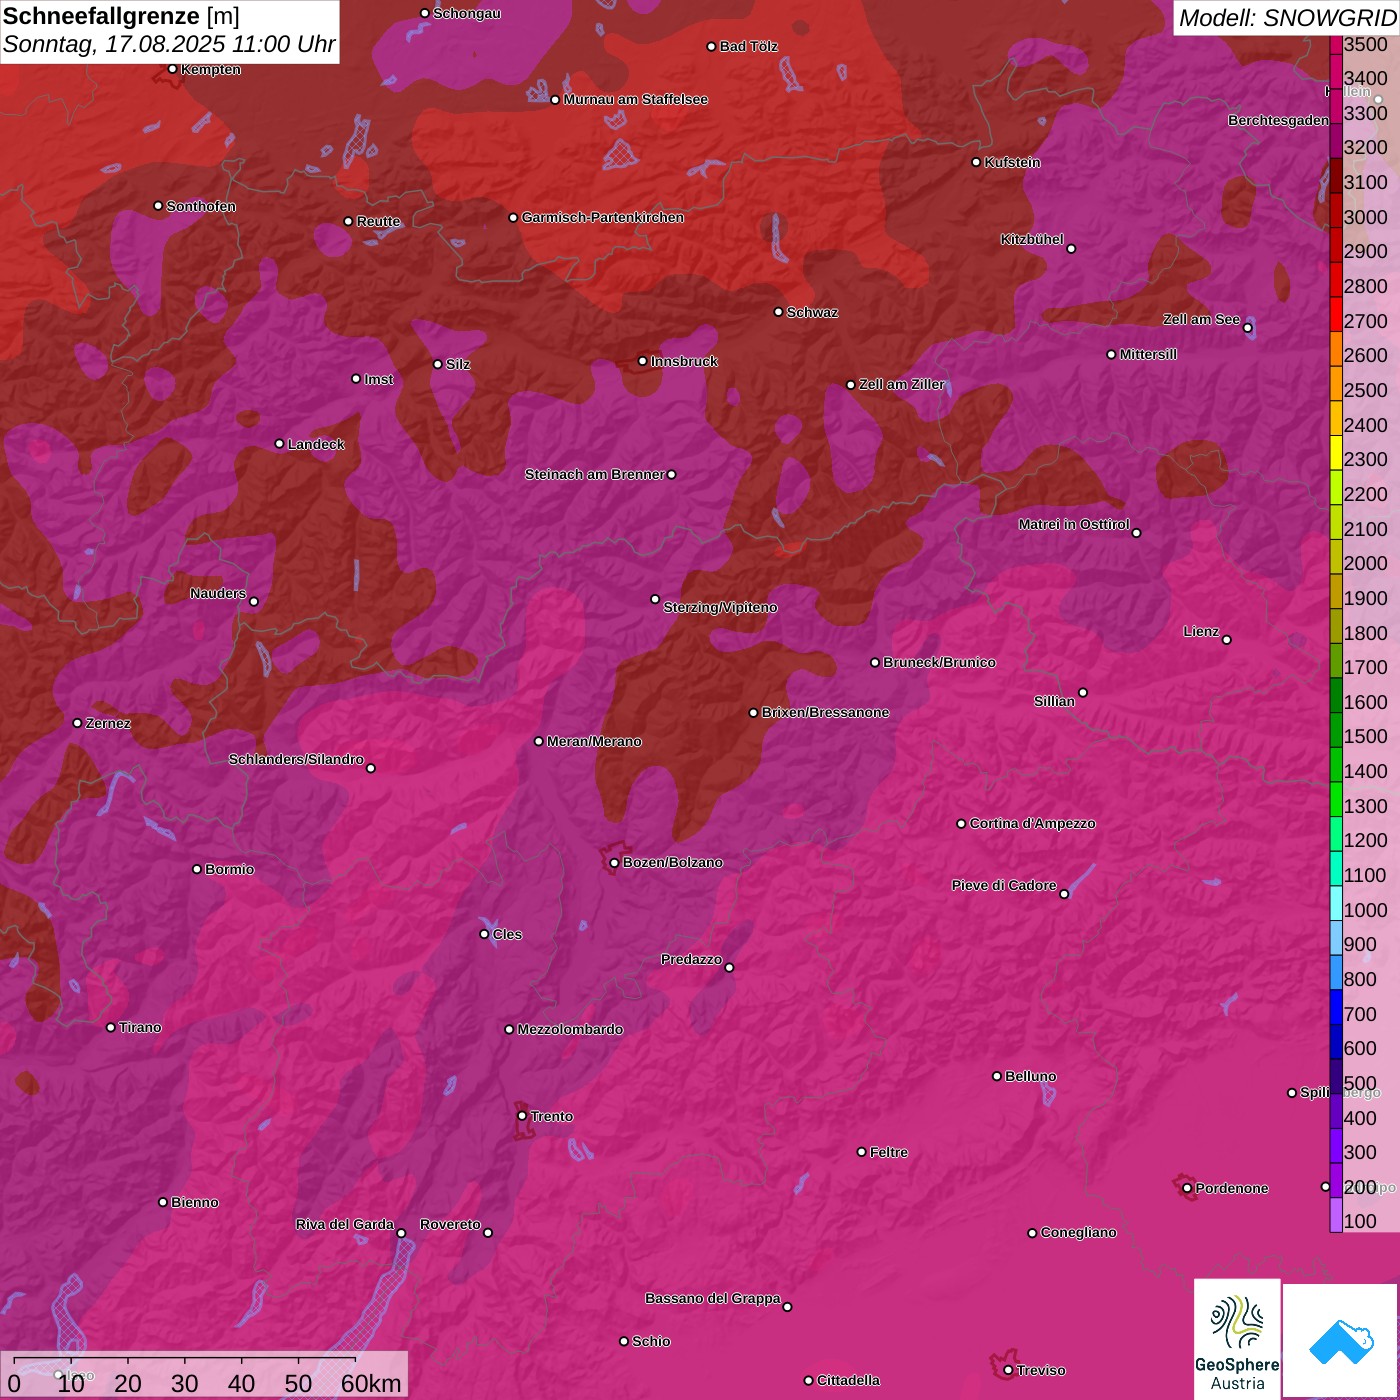Image resolution: width=1400 pixels, height=1400 pixels.
Task: Click the Cortina d'Ampezzo marker
Action: point(961,824)
